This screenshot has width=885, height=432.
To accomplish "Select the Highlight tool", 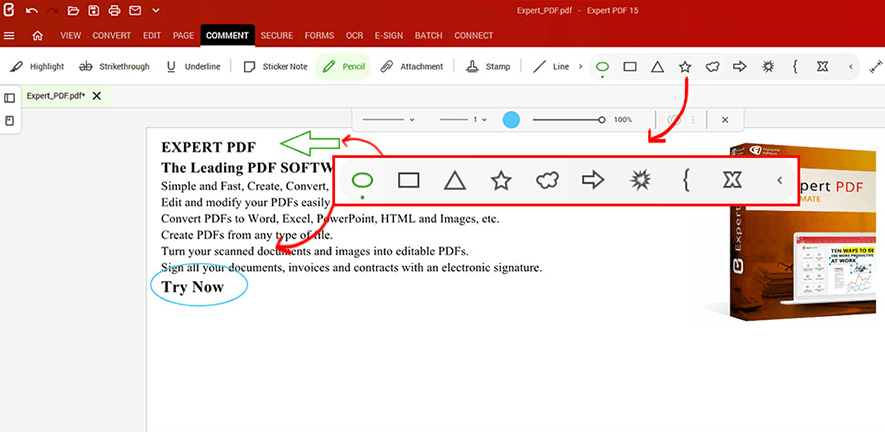I will pos(38,67).
